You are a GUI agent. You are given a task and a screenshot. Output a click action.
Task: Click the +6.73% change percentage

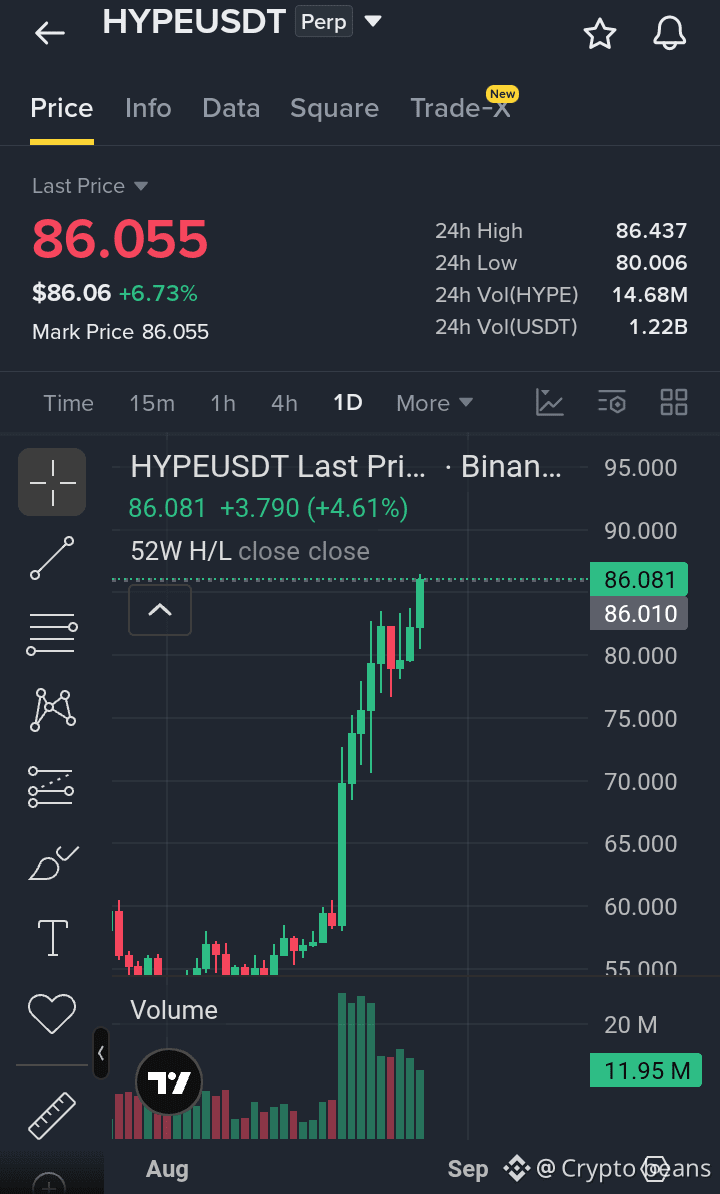coord(158,293)
